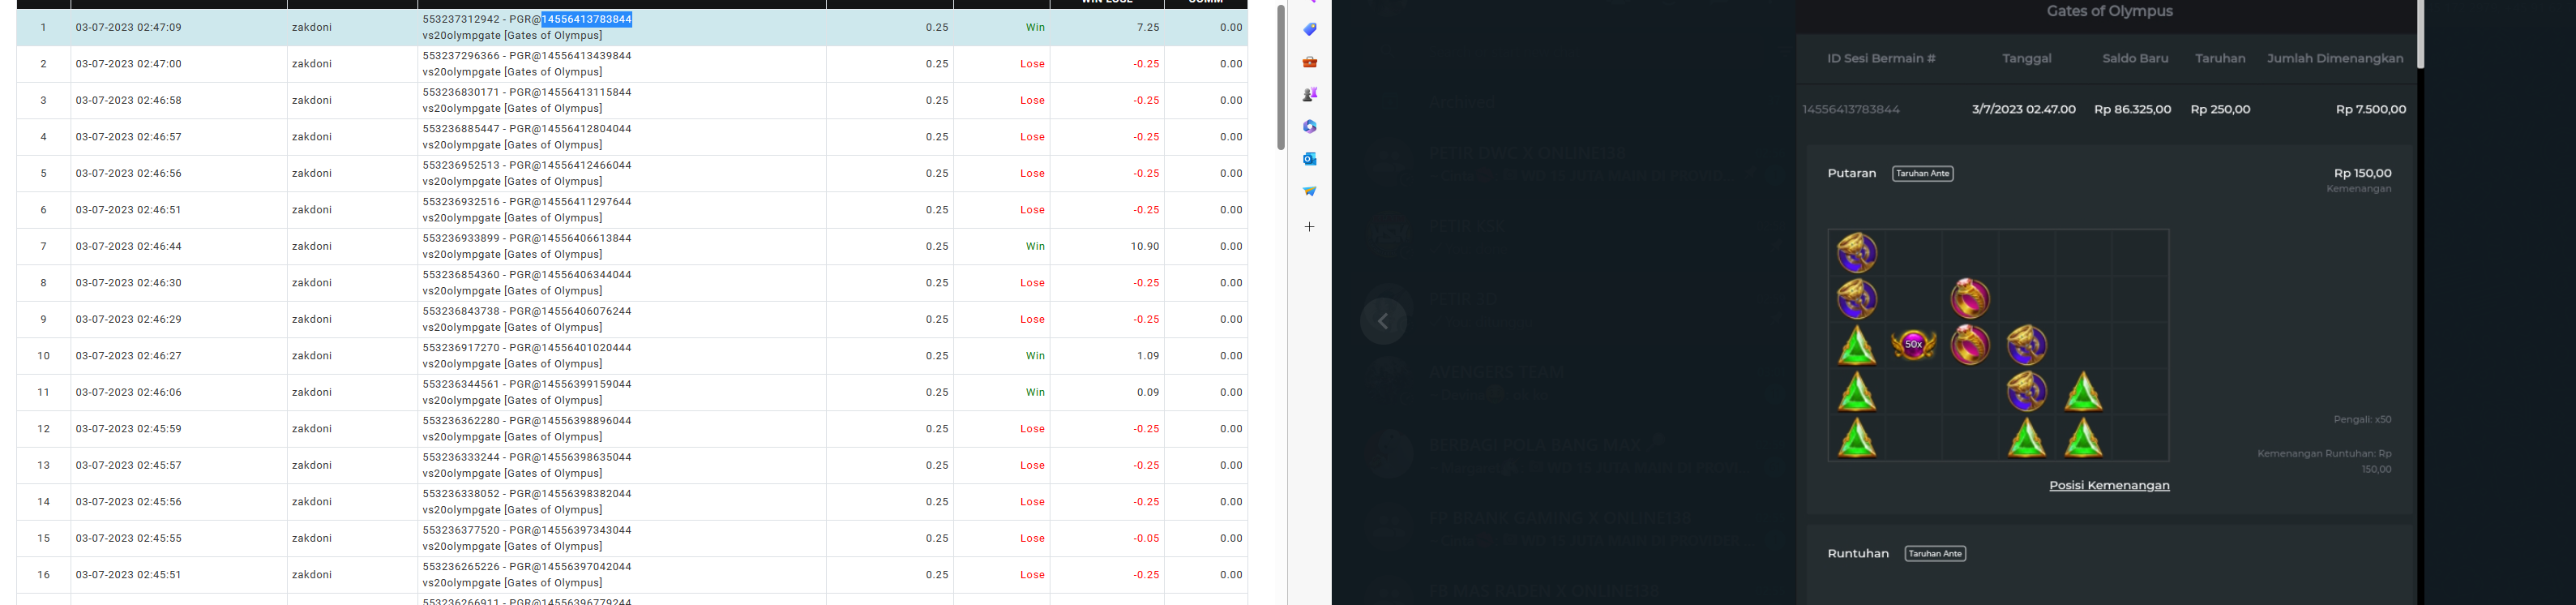Click username zakdoni in row 9
2576x605 pixels.
pos(311,319)
